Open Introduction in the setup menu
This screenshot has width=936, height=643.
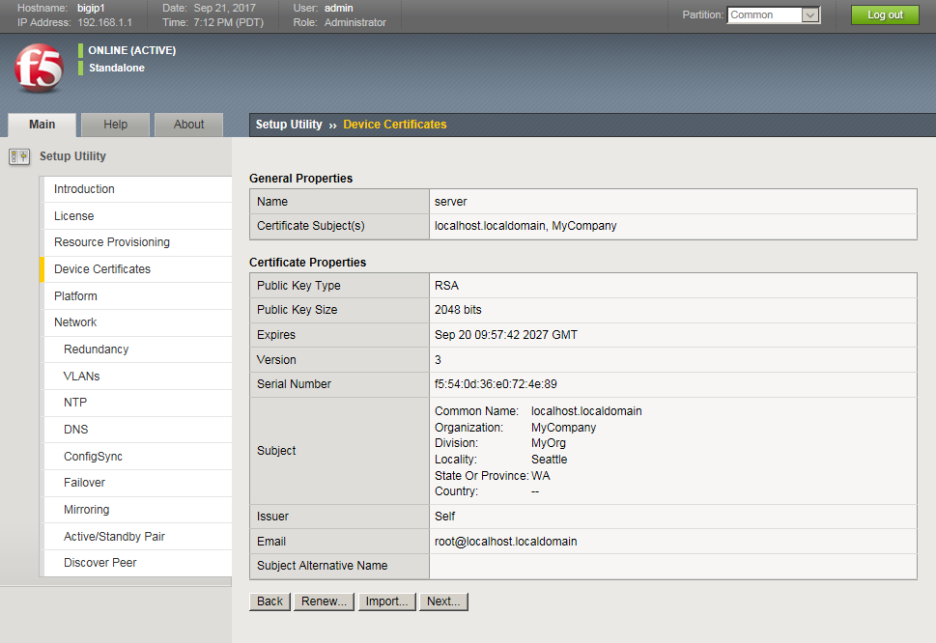(84, 189)
